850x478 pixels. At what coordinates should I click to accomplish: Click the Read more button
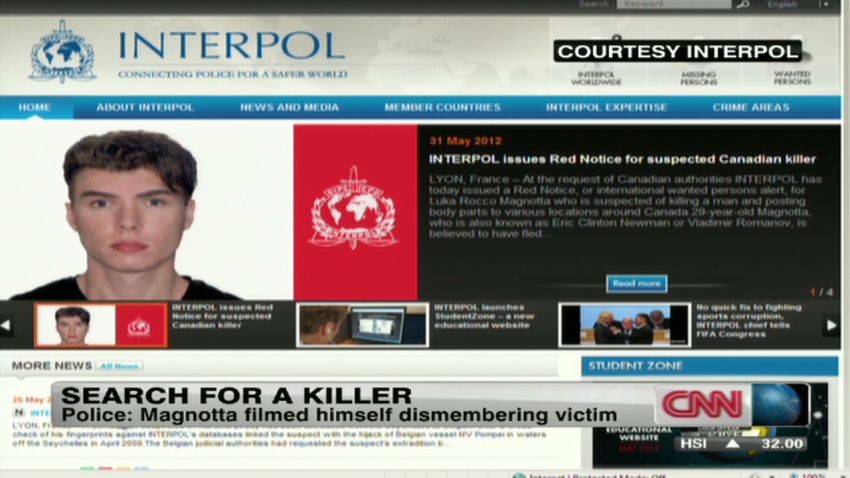[636, 283]
